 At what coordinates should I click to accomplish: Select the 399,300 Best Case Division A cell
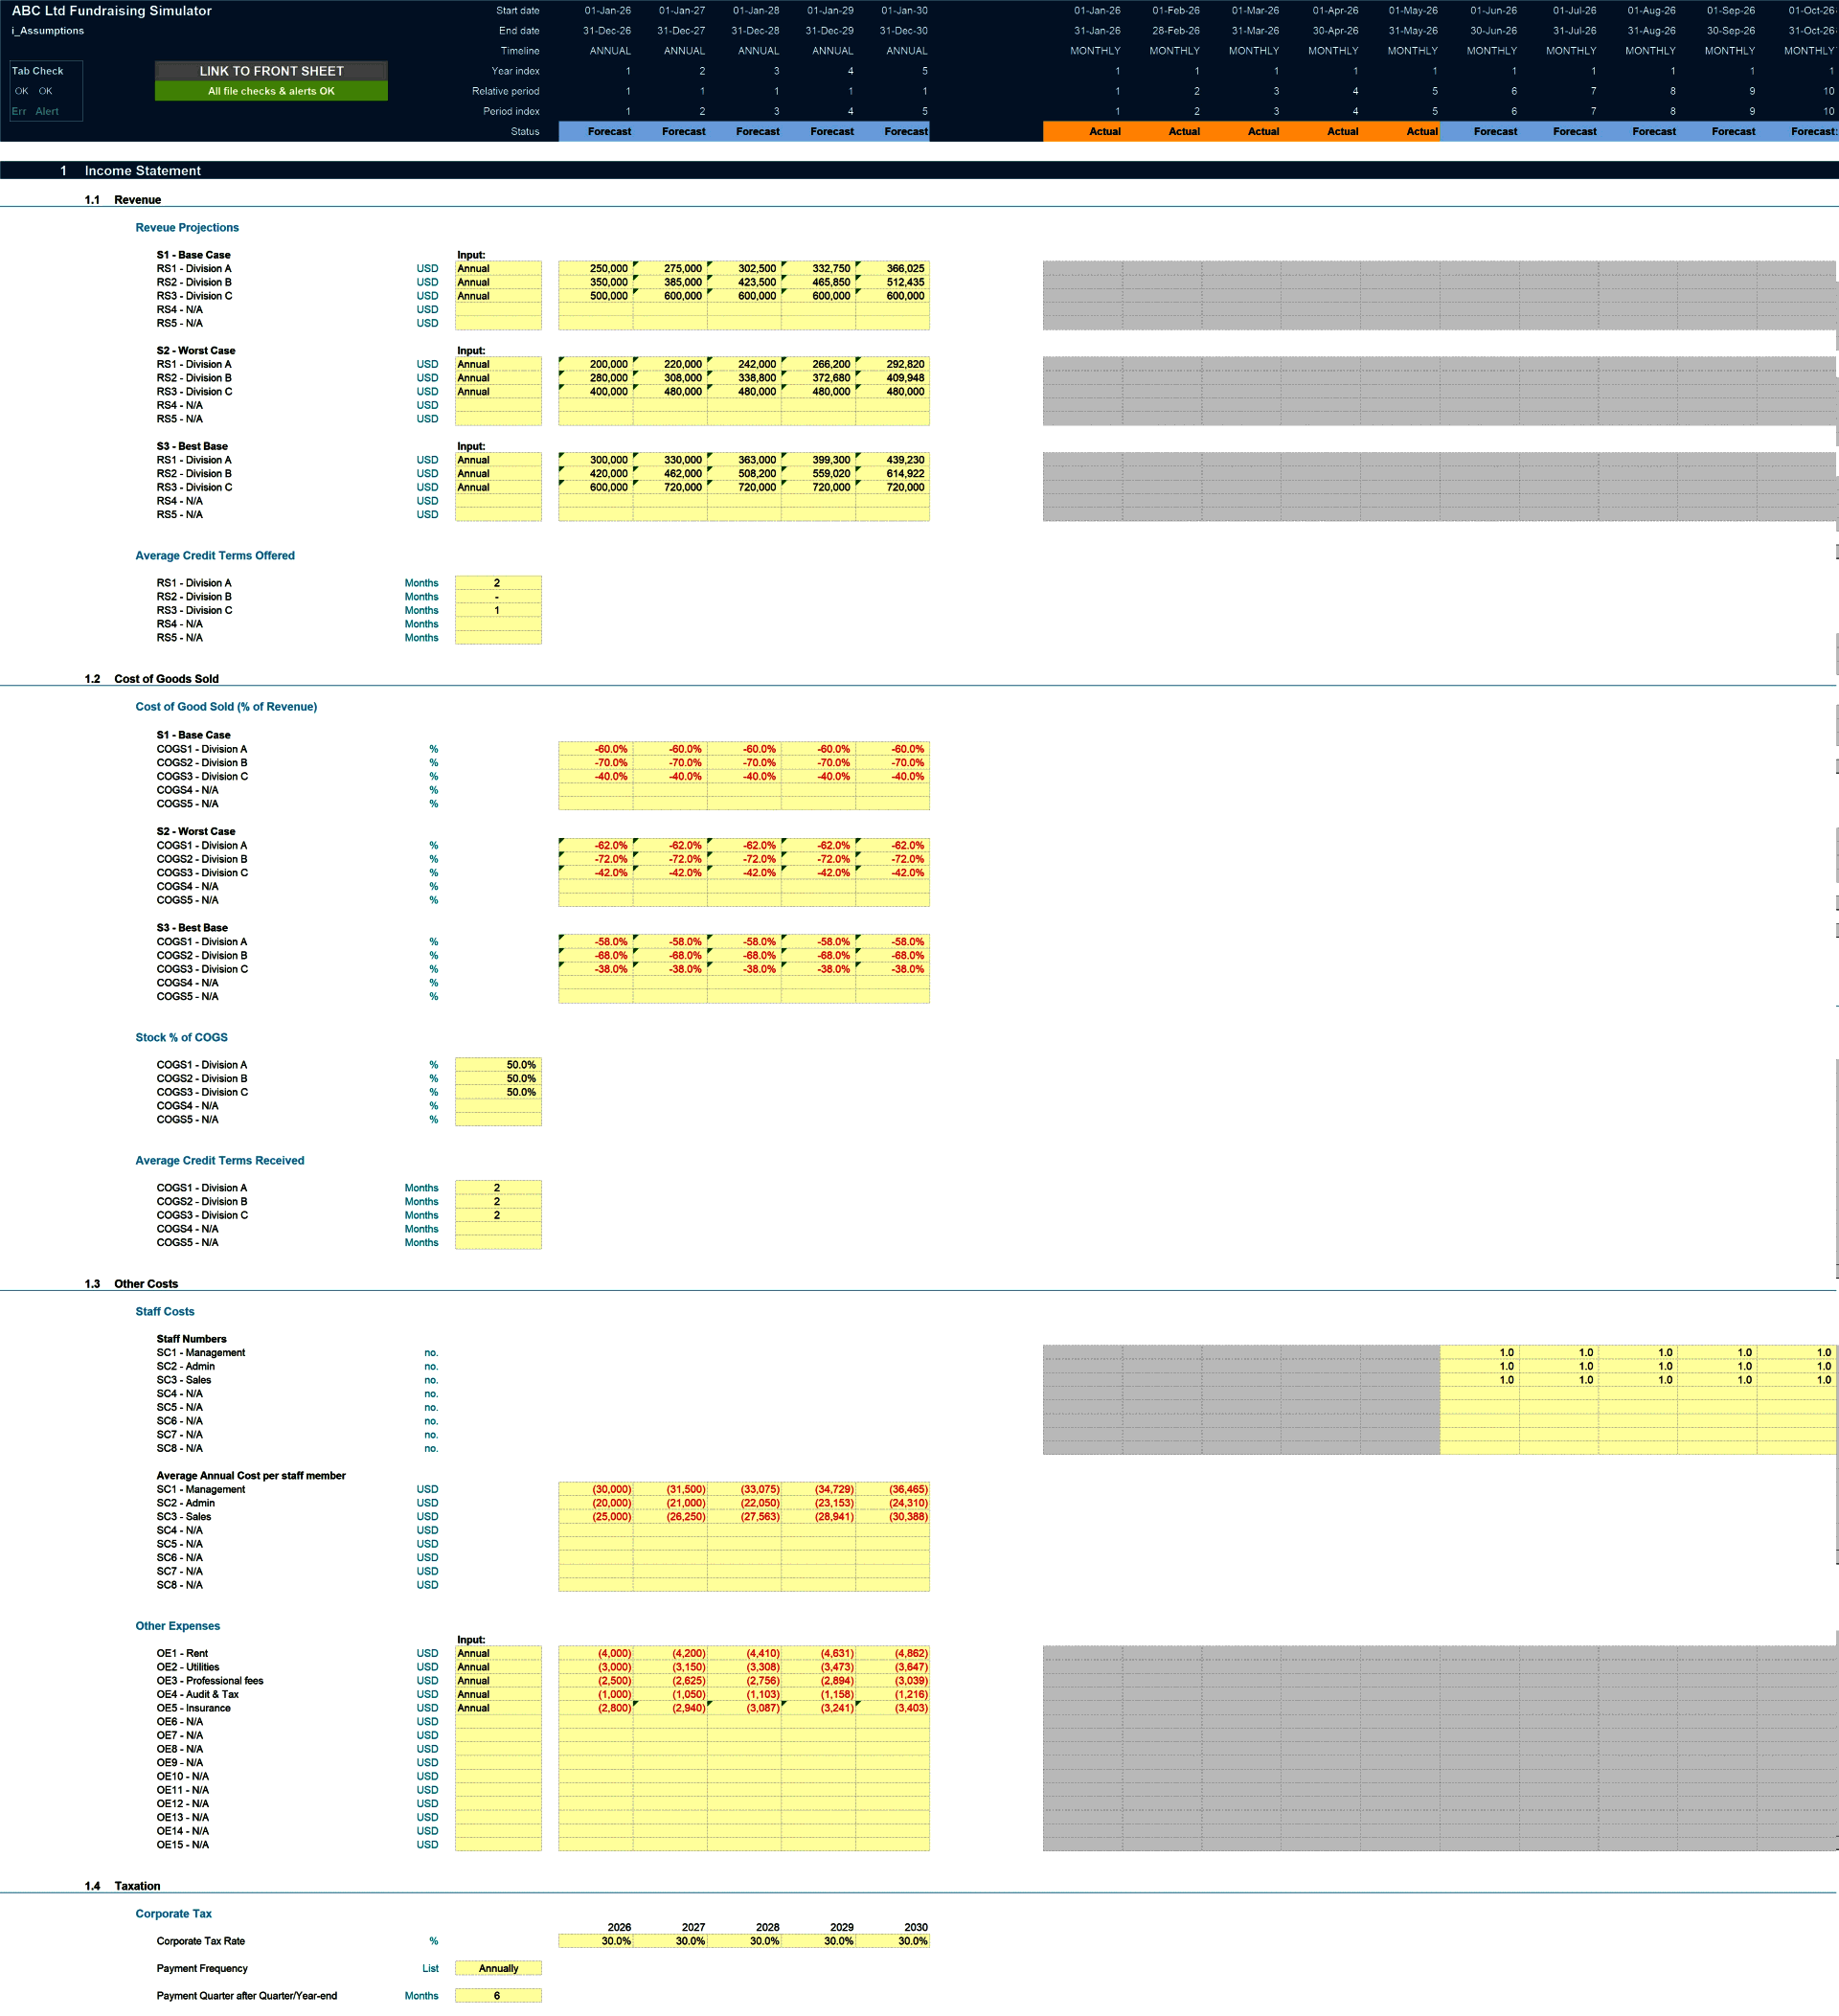(818, 460)
